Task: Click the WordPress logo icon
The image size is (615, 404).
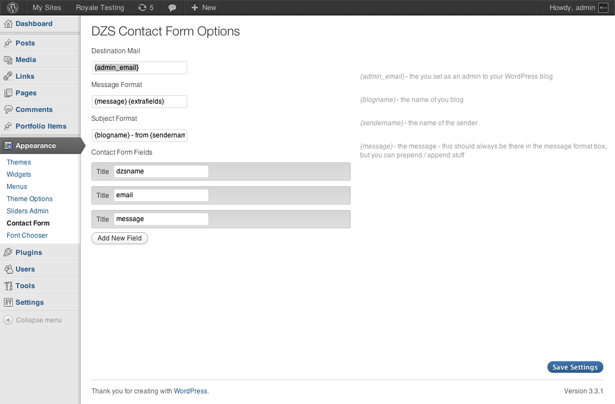Action: (x=13, y=7)
